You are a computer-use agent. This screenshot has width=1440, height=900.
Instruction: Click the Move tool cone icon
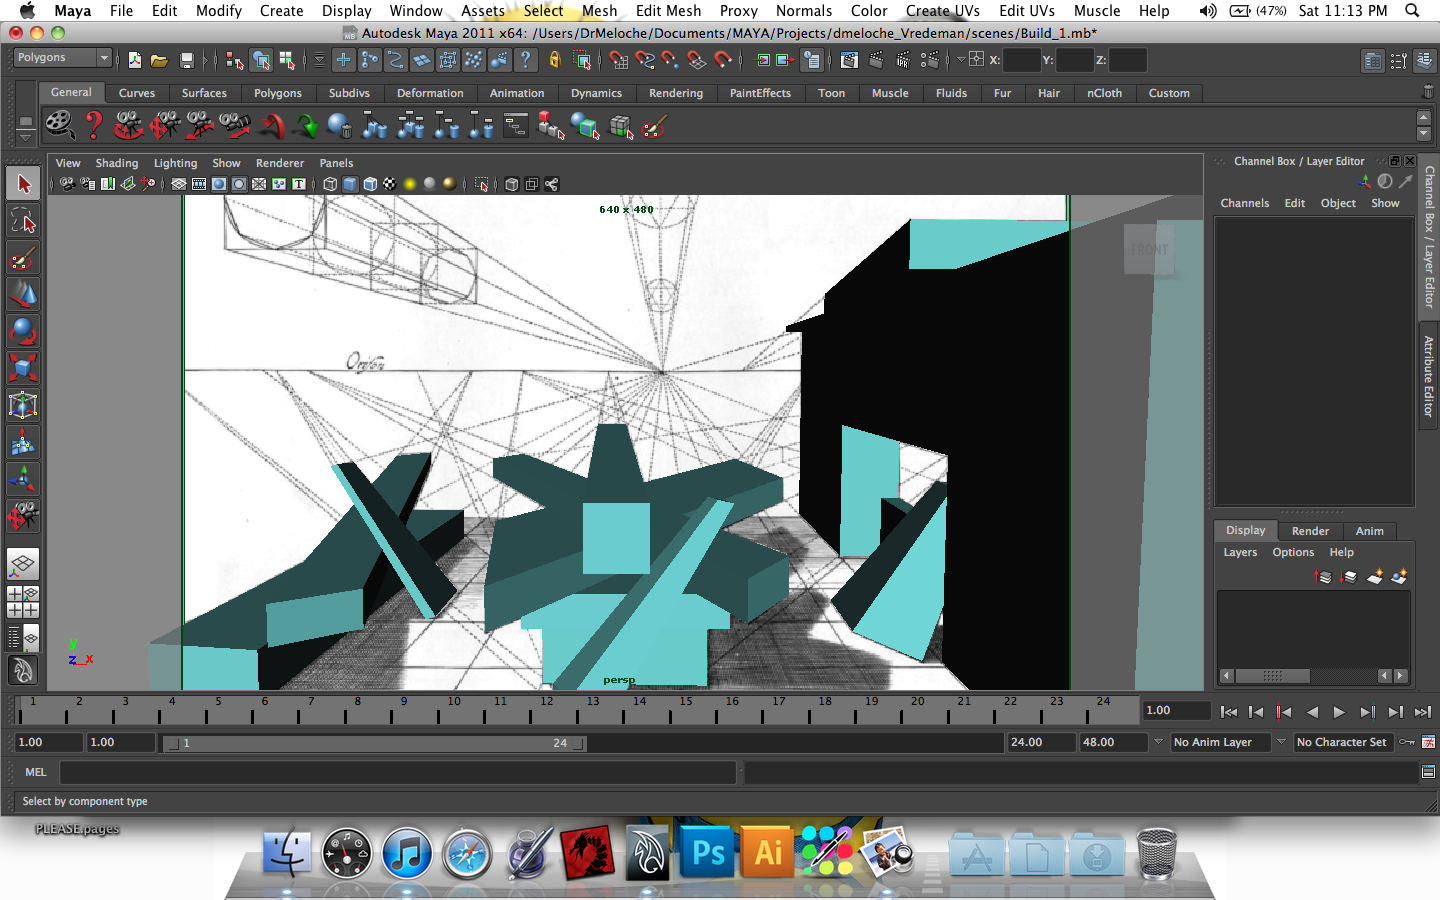tap(23, 294)
